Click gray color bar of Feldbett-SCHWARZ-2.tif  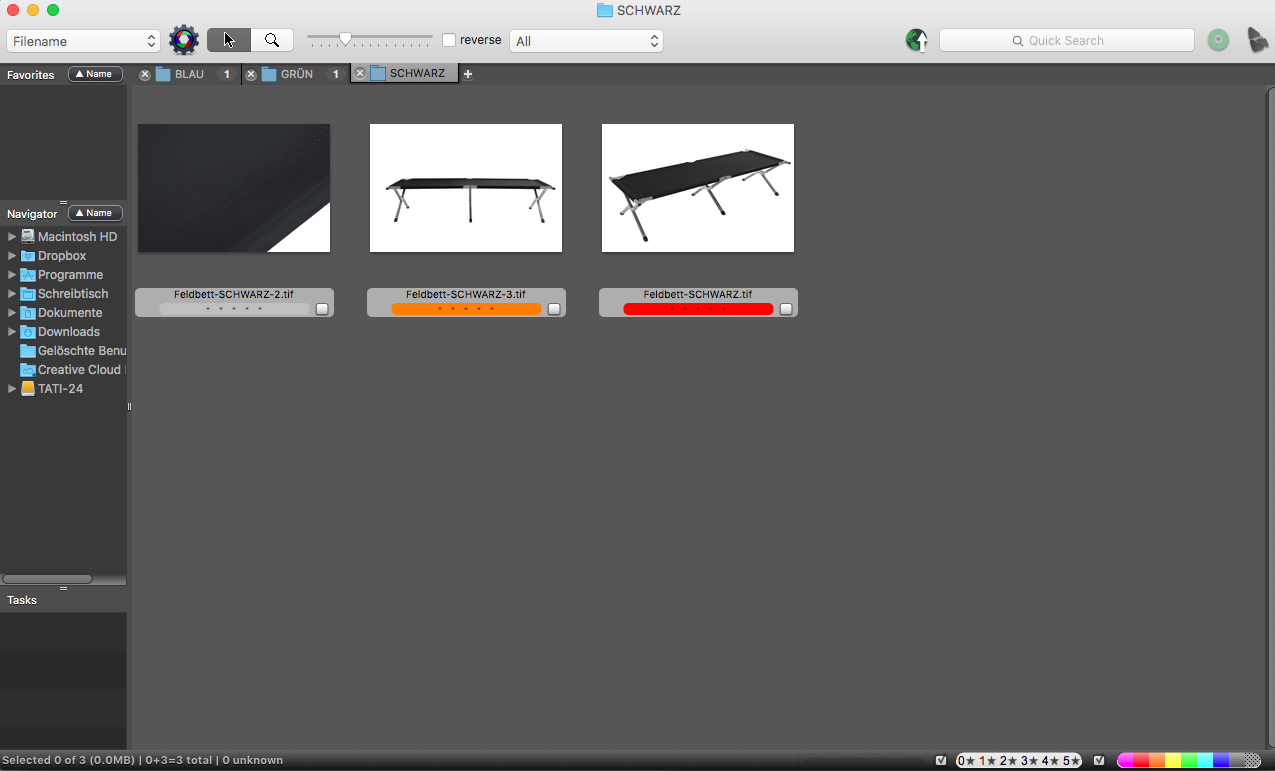[234, 309]
